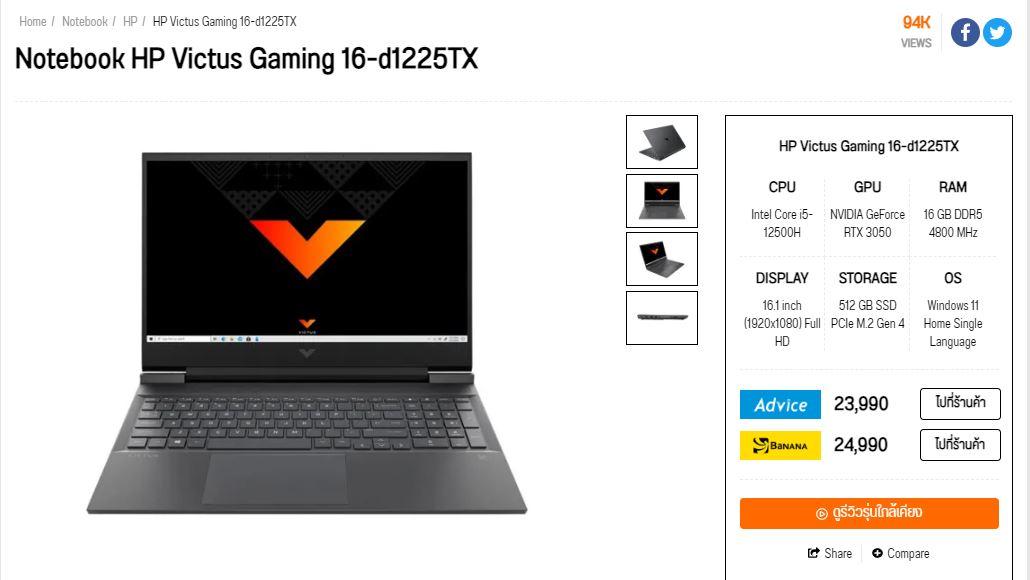Viewport: 1030px width, 580px height.
Task: Open the Notebook breadcrumb link
Action: [x=85, y=22]
